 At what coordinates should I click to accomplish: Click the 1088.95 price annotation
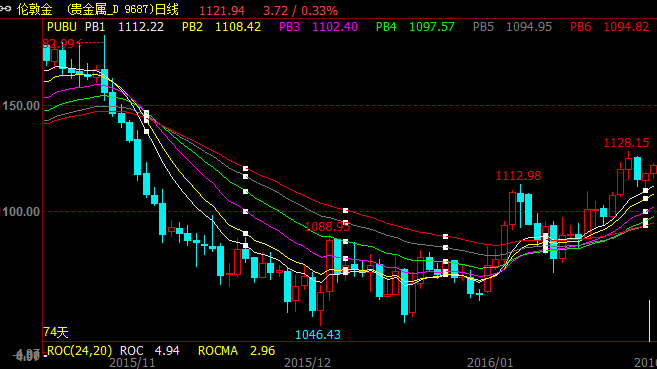pos(327,227)
